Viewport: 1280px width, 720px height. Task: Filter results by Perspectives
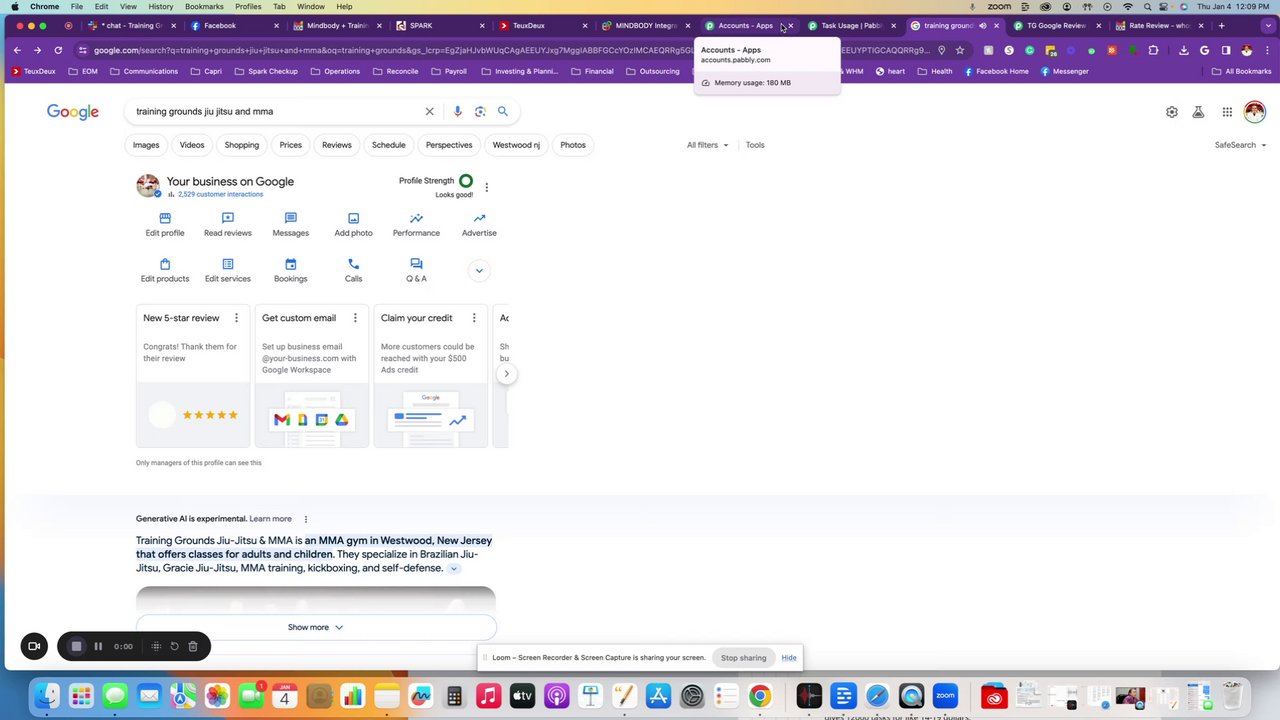click(x=449, y=145)
